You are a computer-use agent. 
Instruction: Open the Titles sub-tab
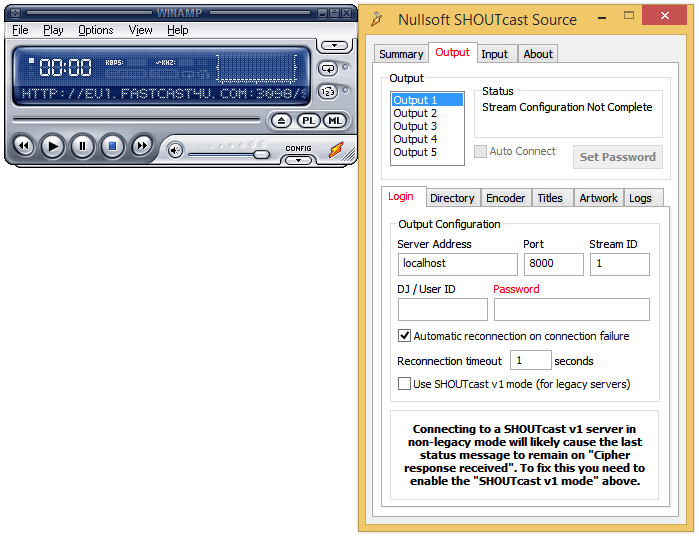[550, 198]
